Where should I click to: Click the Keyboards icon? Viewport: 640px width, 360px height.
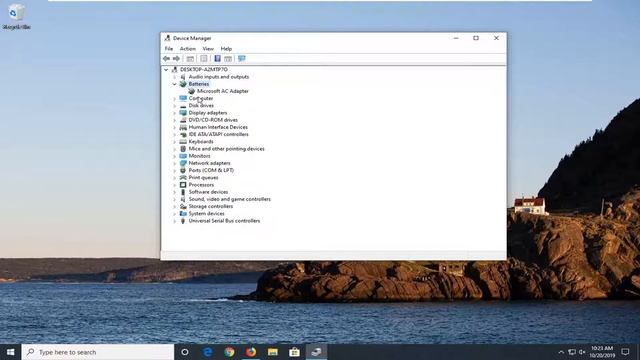(183, 142)
